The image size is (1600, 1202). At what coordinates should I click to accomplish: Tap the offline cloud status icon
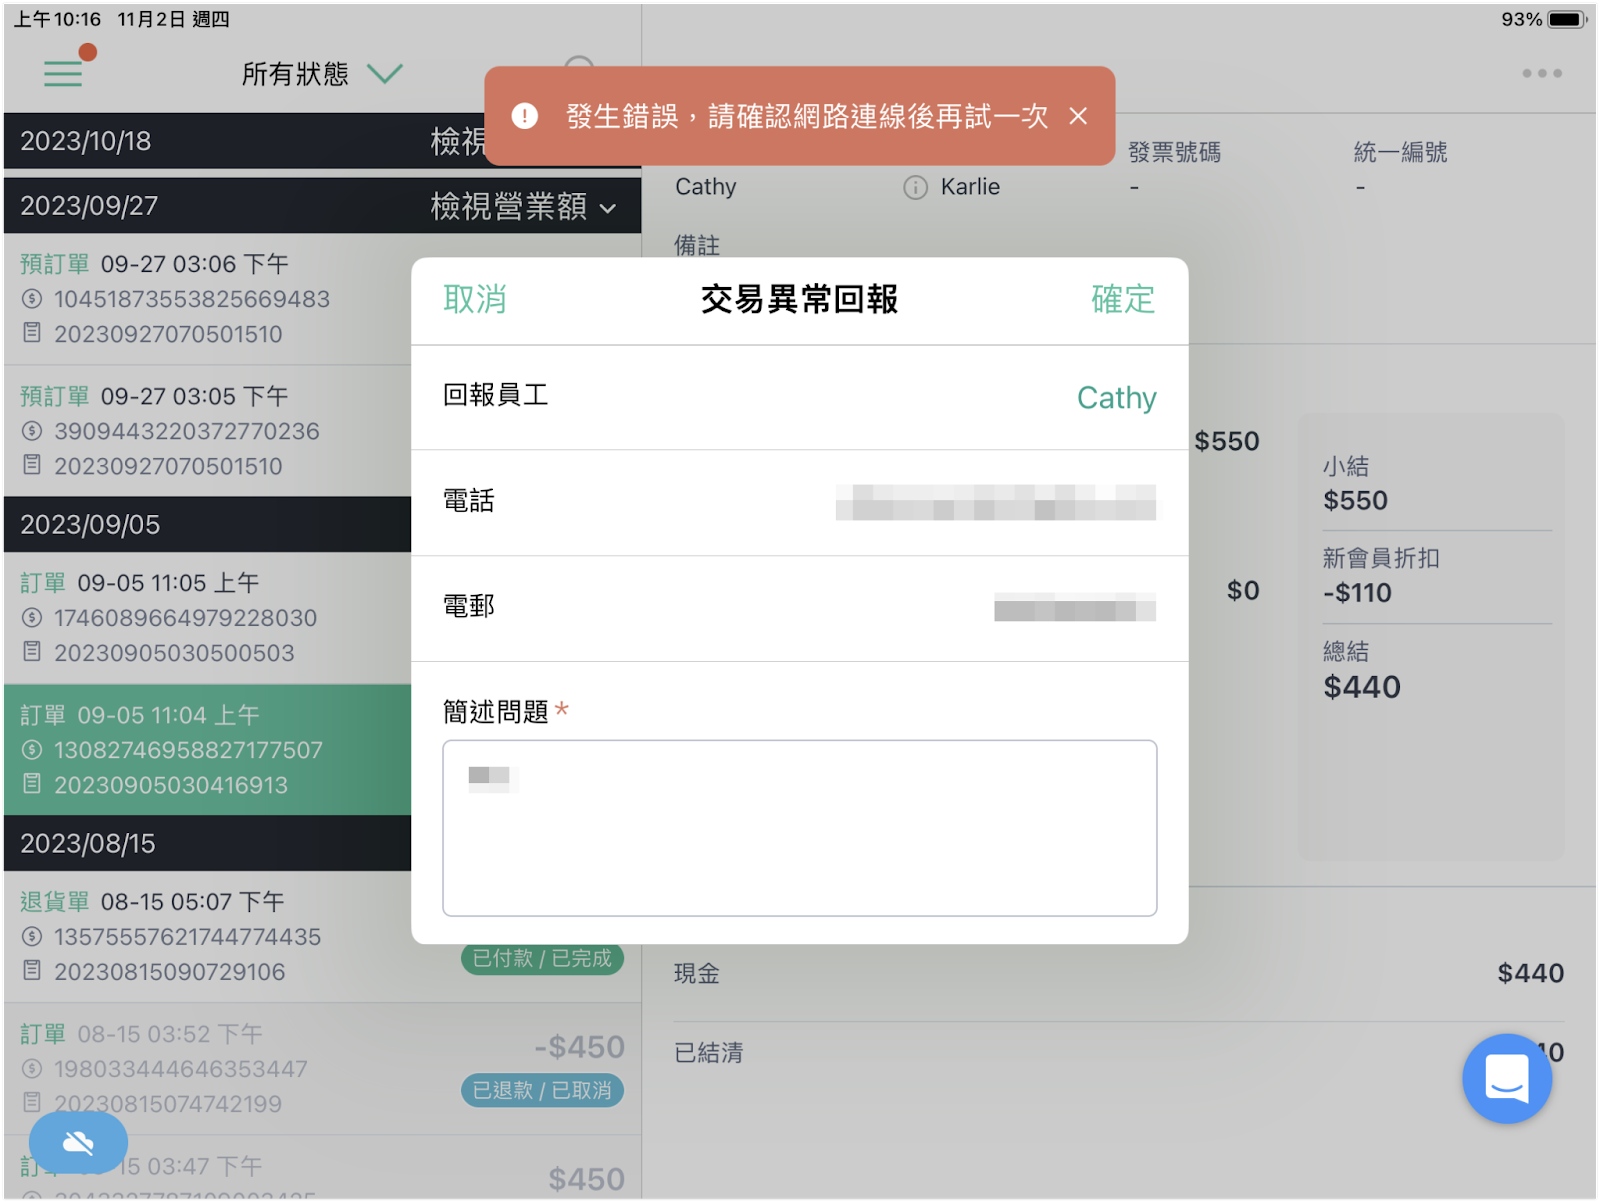tap(78, 1142)
